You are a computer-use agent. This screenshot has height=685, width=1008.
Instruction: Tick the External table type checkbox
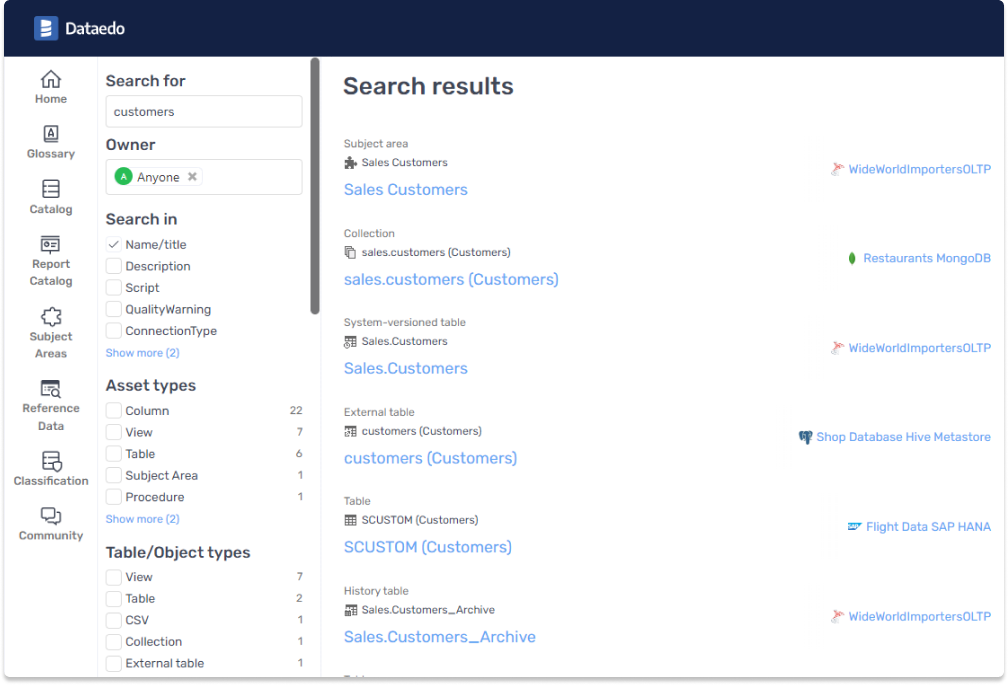(114, 663)
